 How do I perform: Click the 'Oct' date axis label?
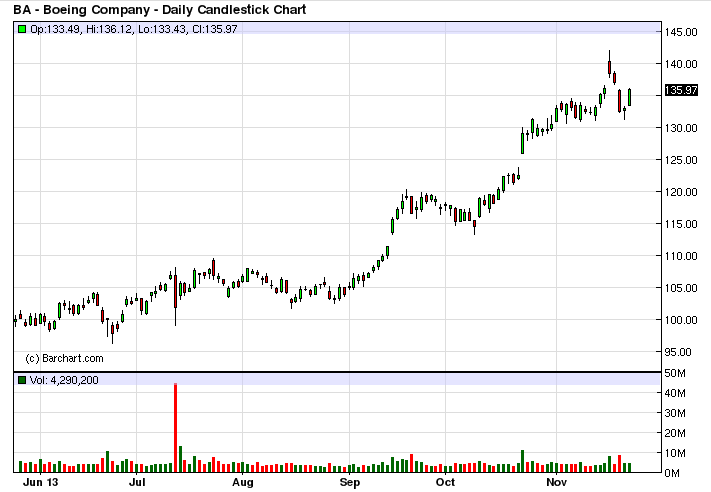click(445, 482)
